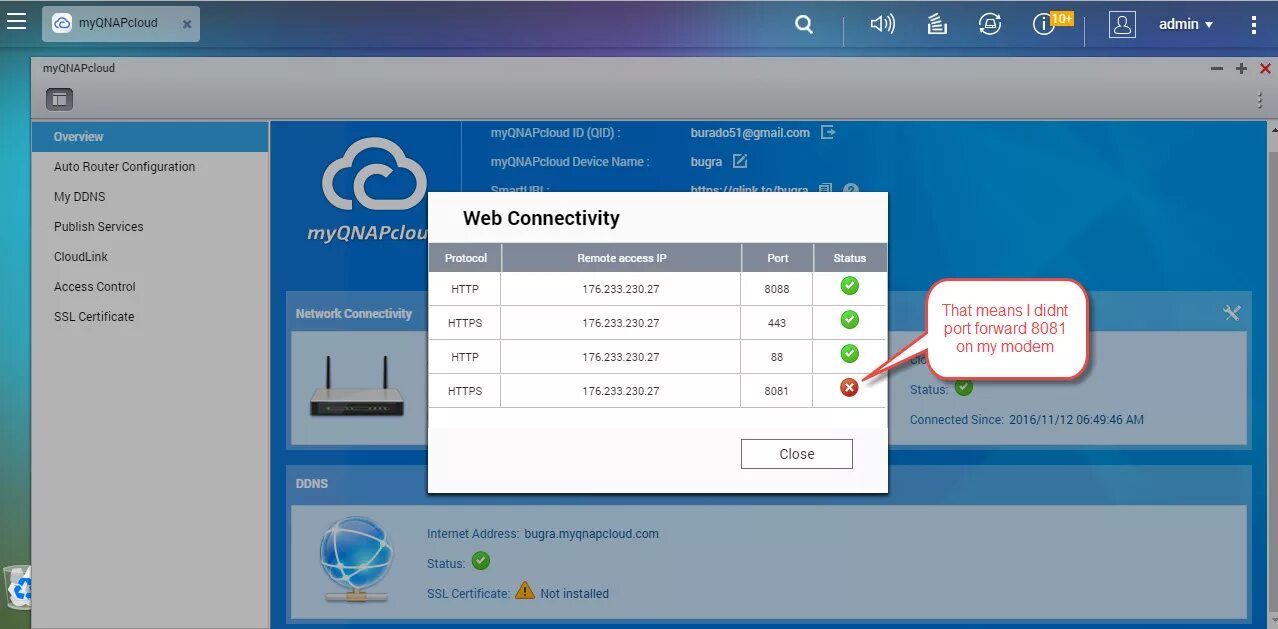Image resolution: width=1278 pixels, height=629 pixels.
Task: Click the Web Connectivity dialog title
Action: click(x=541, y=218)
